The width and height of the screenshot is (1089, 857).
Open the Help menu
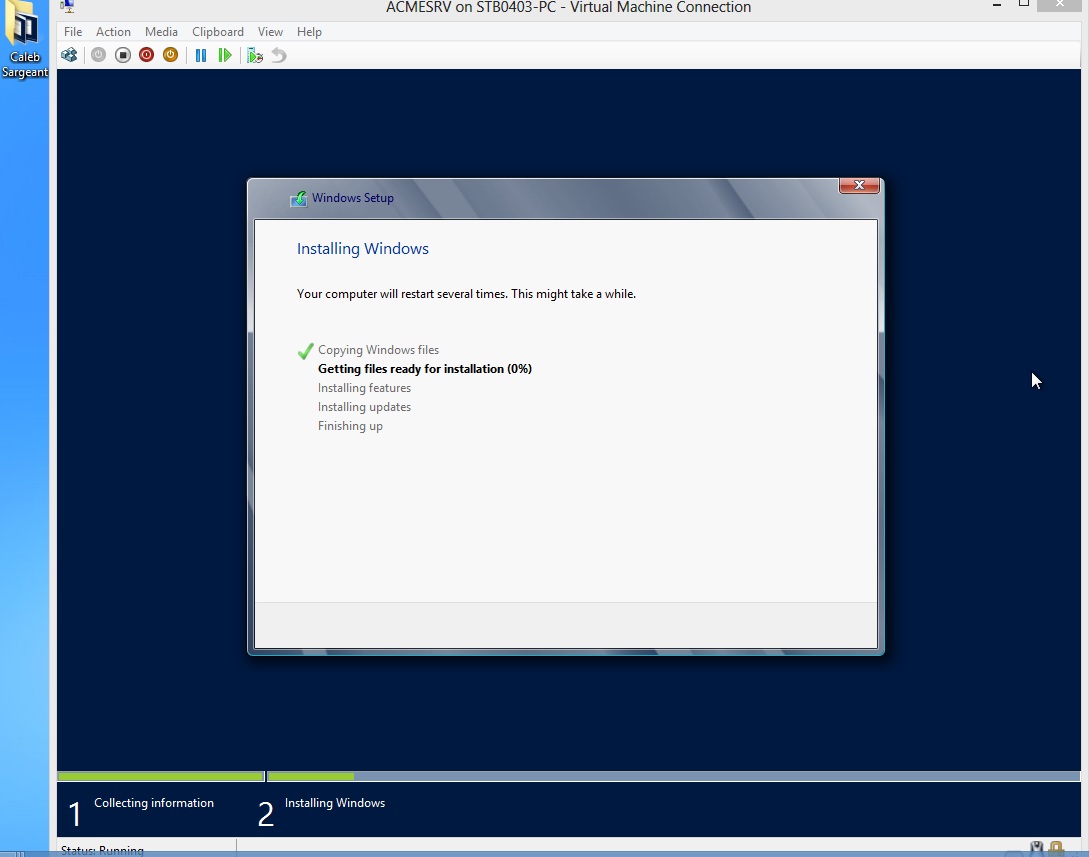[x=309, y=32]
